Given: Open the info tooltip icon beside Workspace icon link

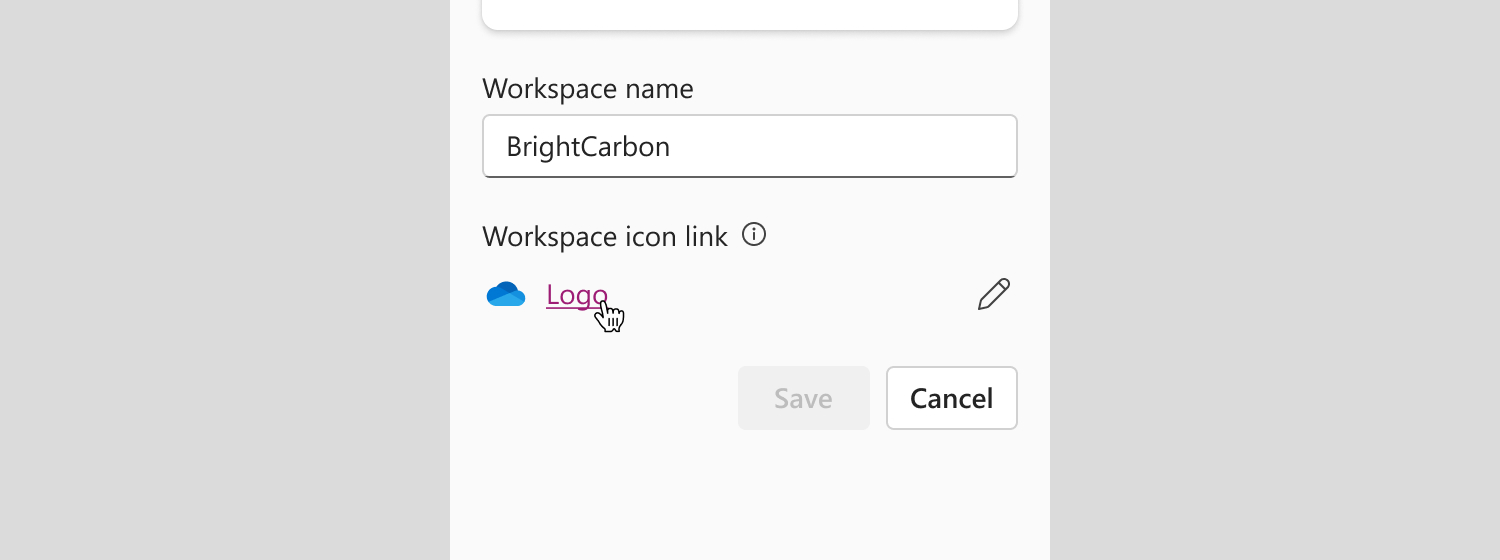Looking at the screenshot, I should [754, 235].
